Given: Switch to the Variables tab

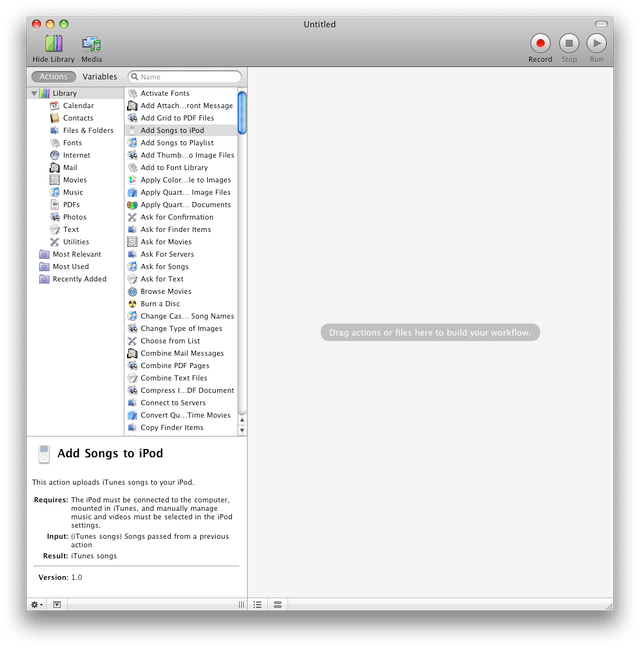Looking at the screenshot, I should point(100,77).
